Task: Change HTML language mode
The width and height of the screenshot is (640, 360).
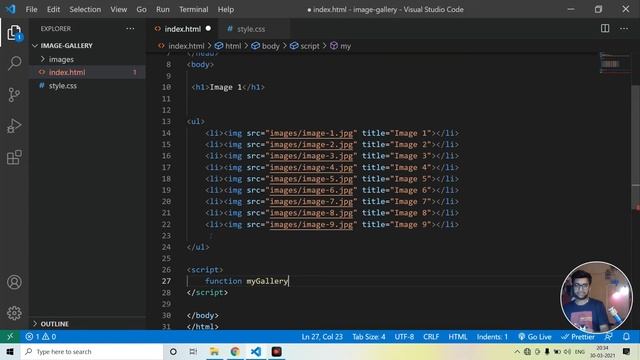Action: click(x=458, y=337)
